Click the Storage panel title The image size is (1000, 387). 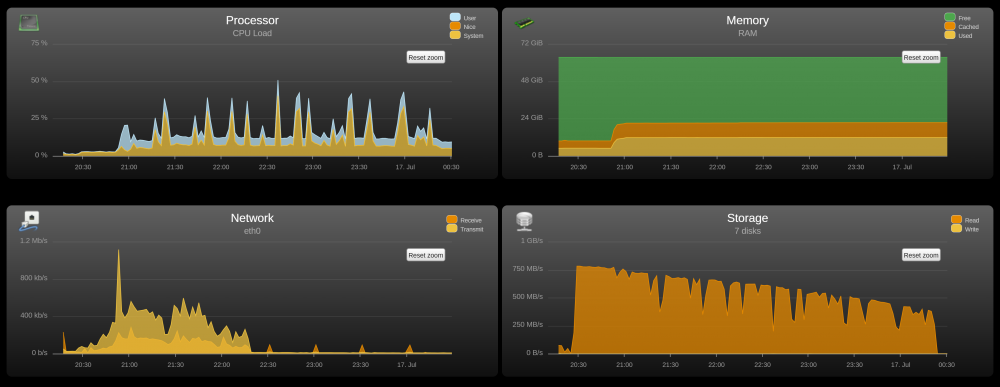click(747, 218)
